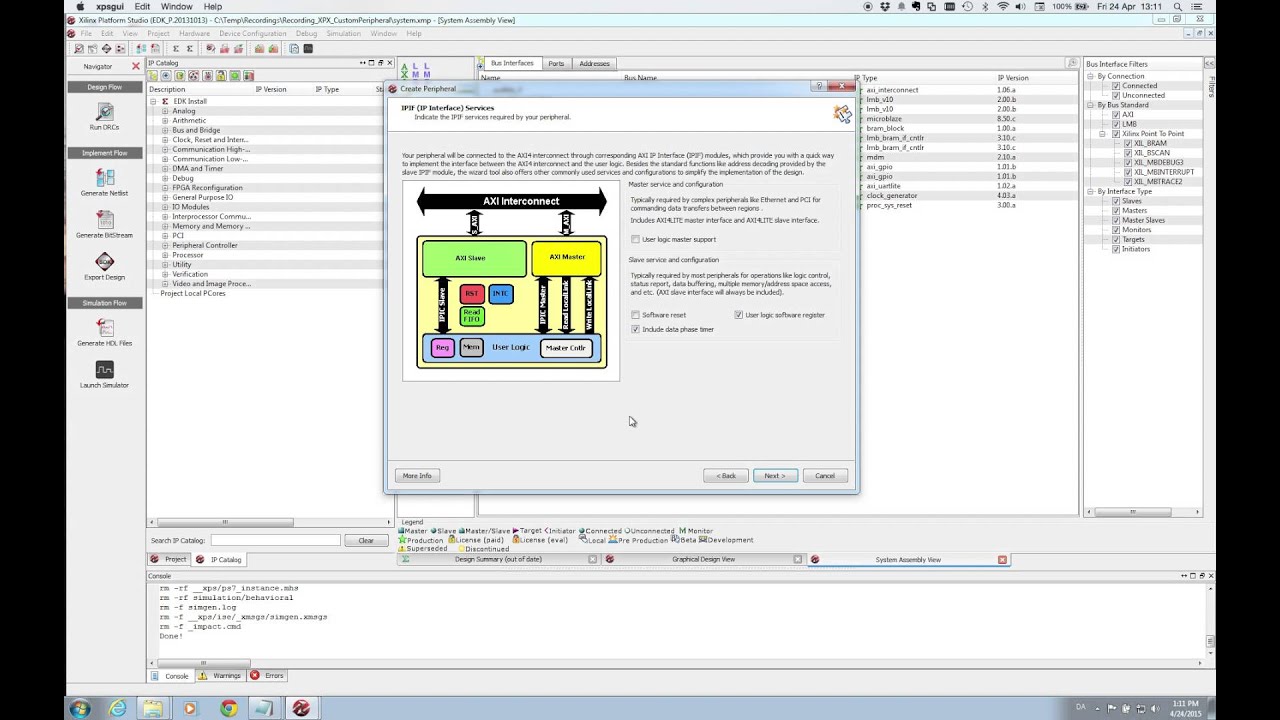Click Back in Create Peripheral wizard
The height and width of the screenshot is (720, 1280).
(725, 476)
